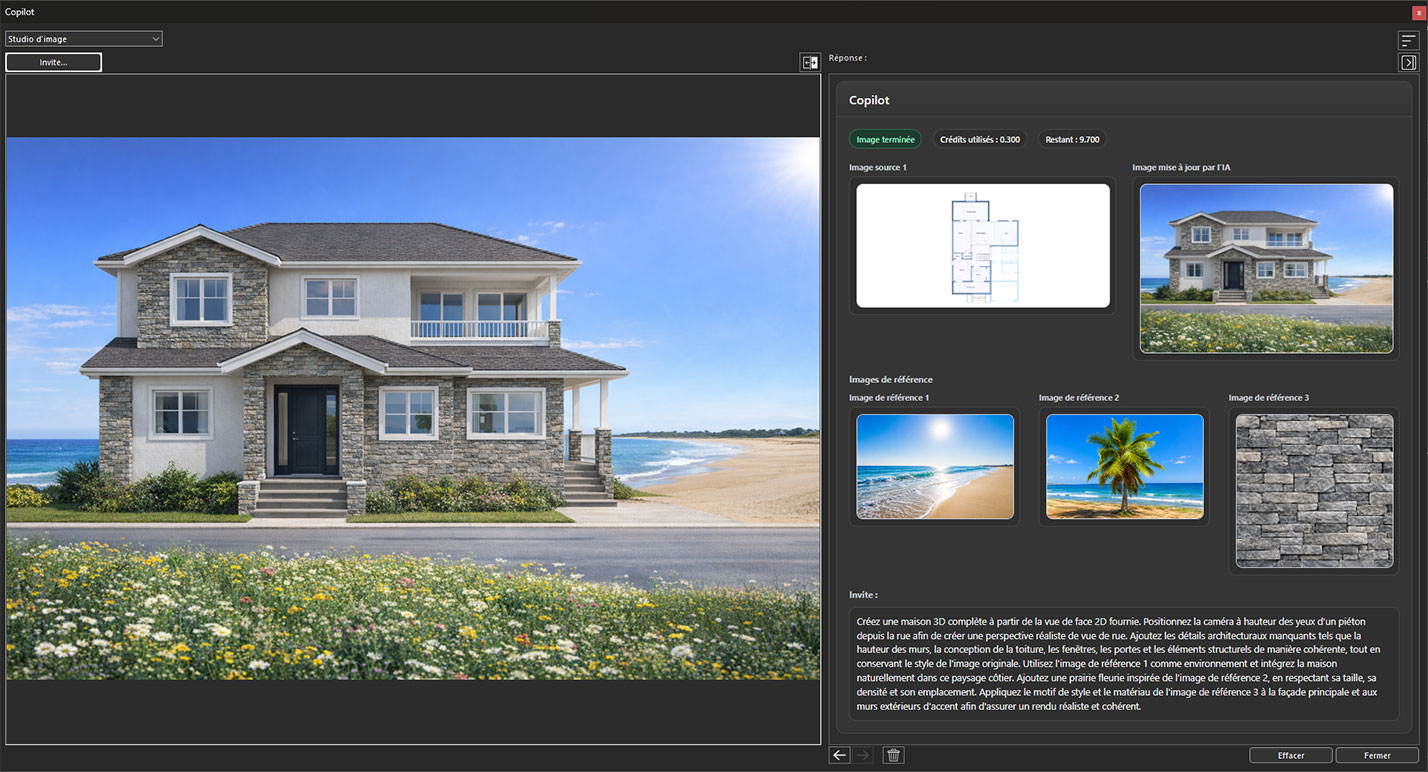Click the Effacer button
Screen dimensions: 1428x772
1291,755
